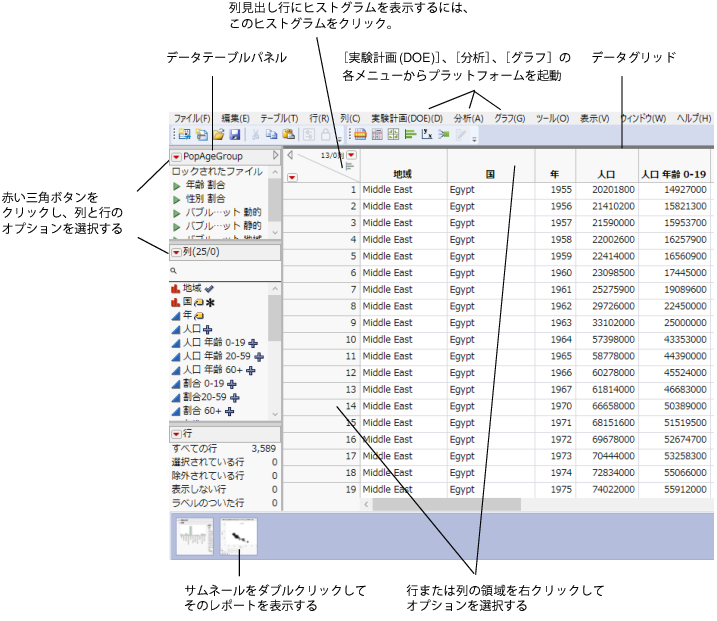The width and height of the screenshot is (717, 621).
Task: Click the grayed pencil edit icon
Action: point(461,134)
